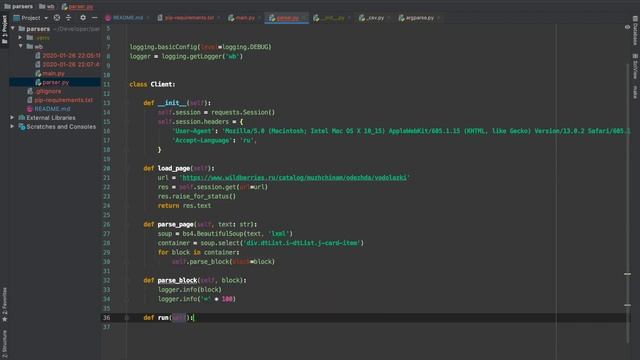This screenshot has width=640, height=360.
Task: Select Scratches and Consoles in tree
Action: pyautogui.click(x=61, y=127)
